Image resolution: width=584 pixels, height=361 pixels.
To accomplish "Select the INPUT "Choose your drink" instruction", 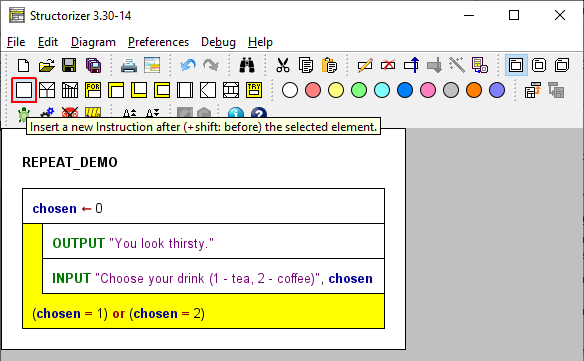I will pyautogui.click(x=213, y=276).
